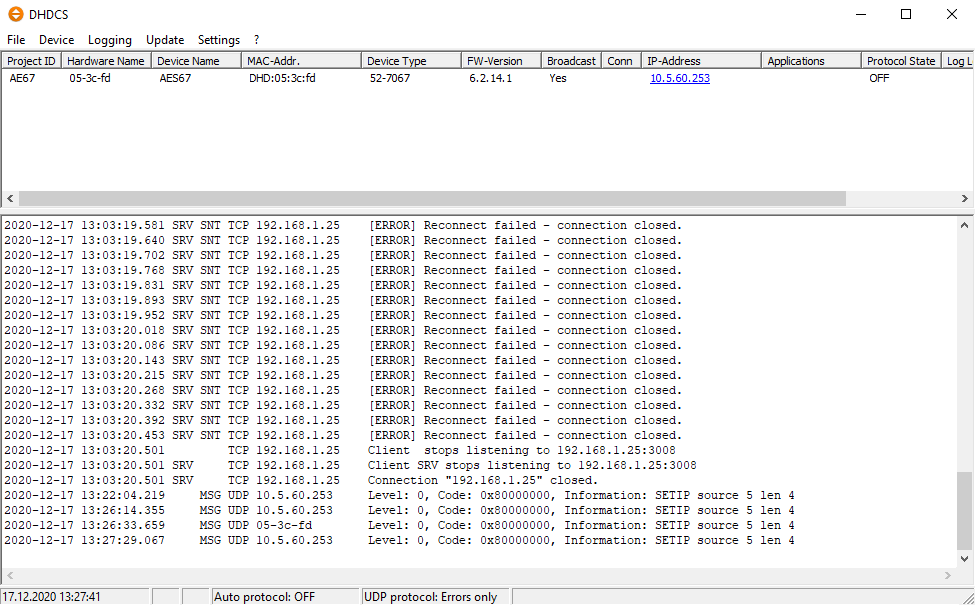The height and width of the screenshot is (605, 975).
Task: Select device name AES67 cell
Action: tap(175, 78)
